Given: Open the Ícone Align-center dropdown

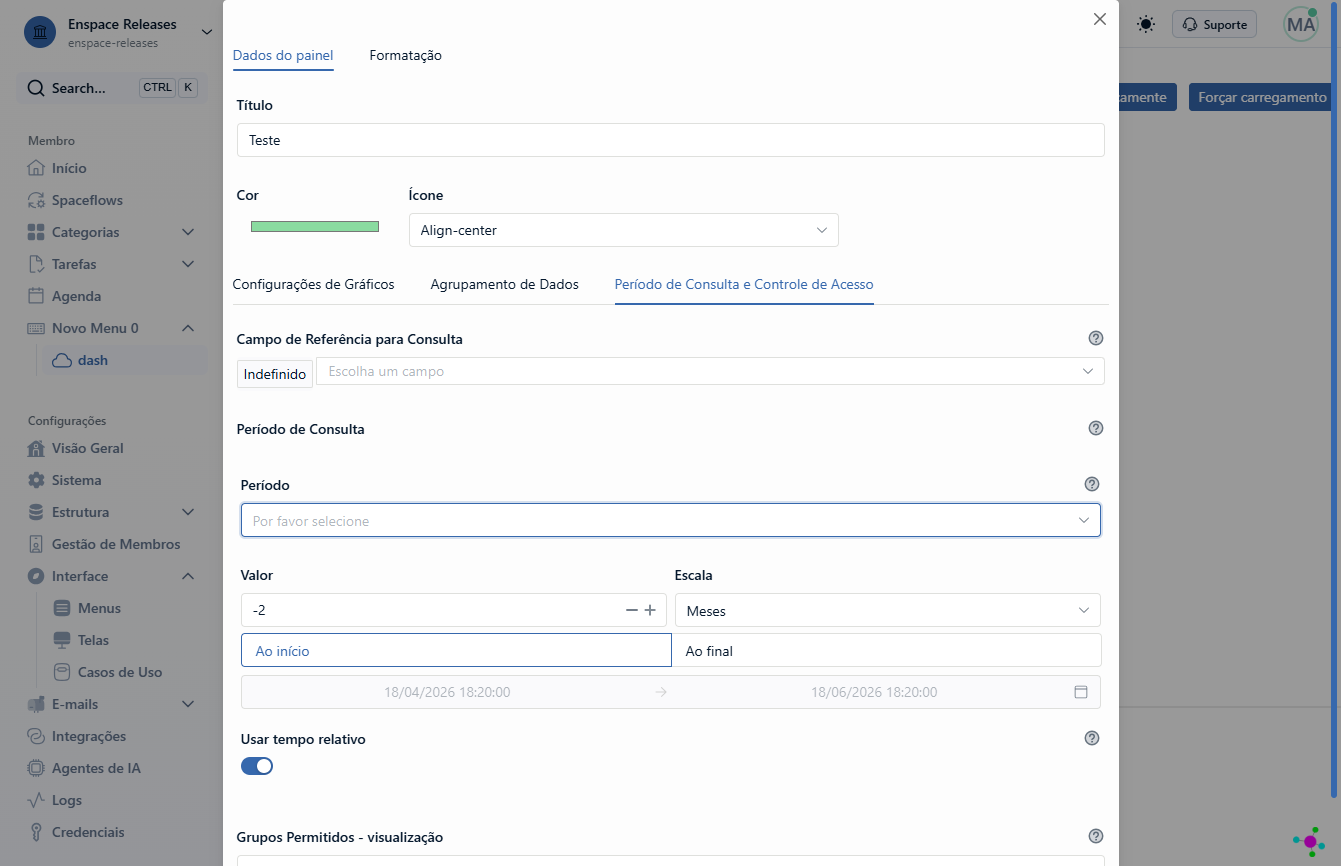Looking at the screenshot, I should 624,230.
